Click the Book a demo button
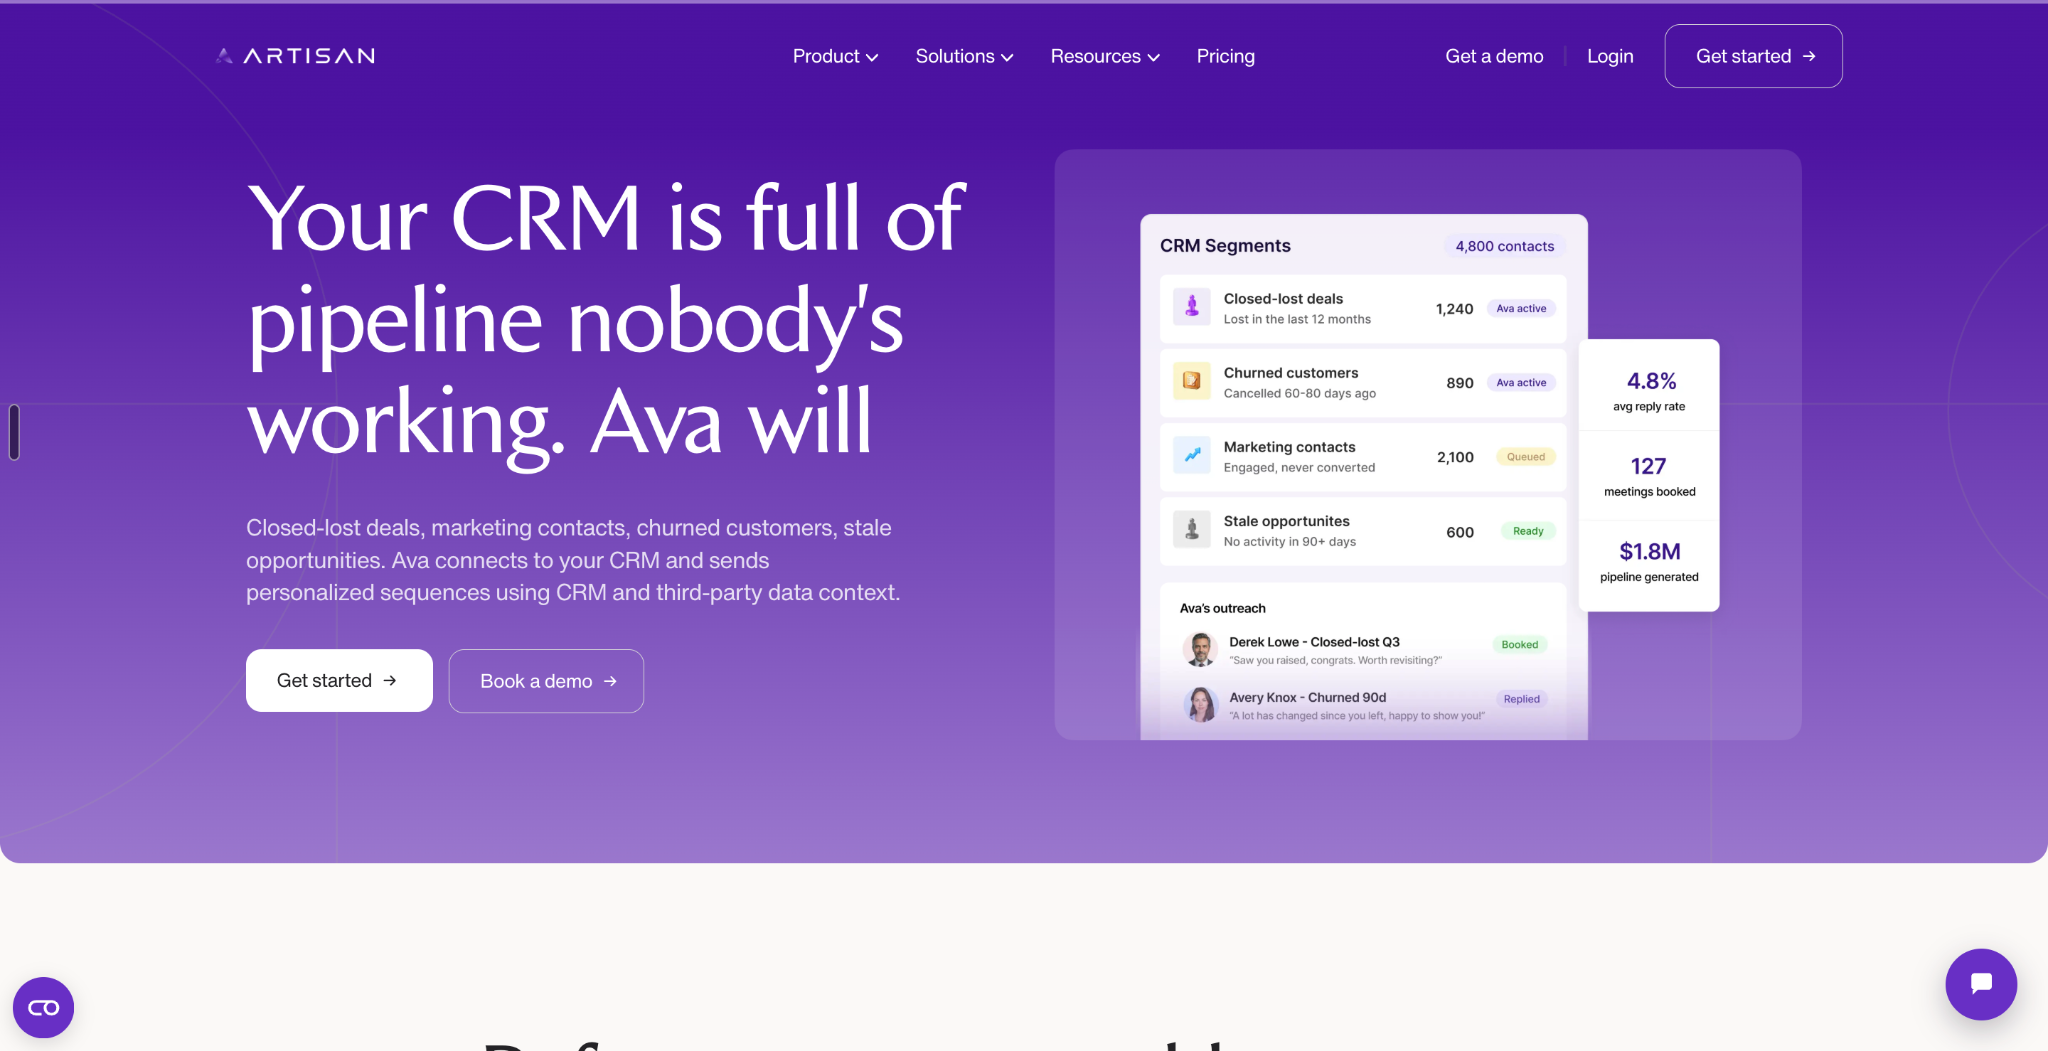The width and height of the screenshot is (2048, 1051). [x=546, y=681]
